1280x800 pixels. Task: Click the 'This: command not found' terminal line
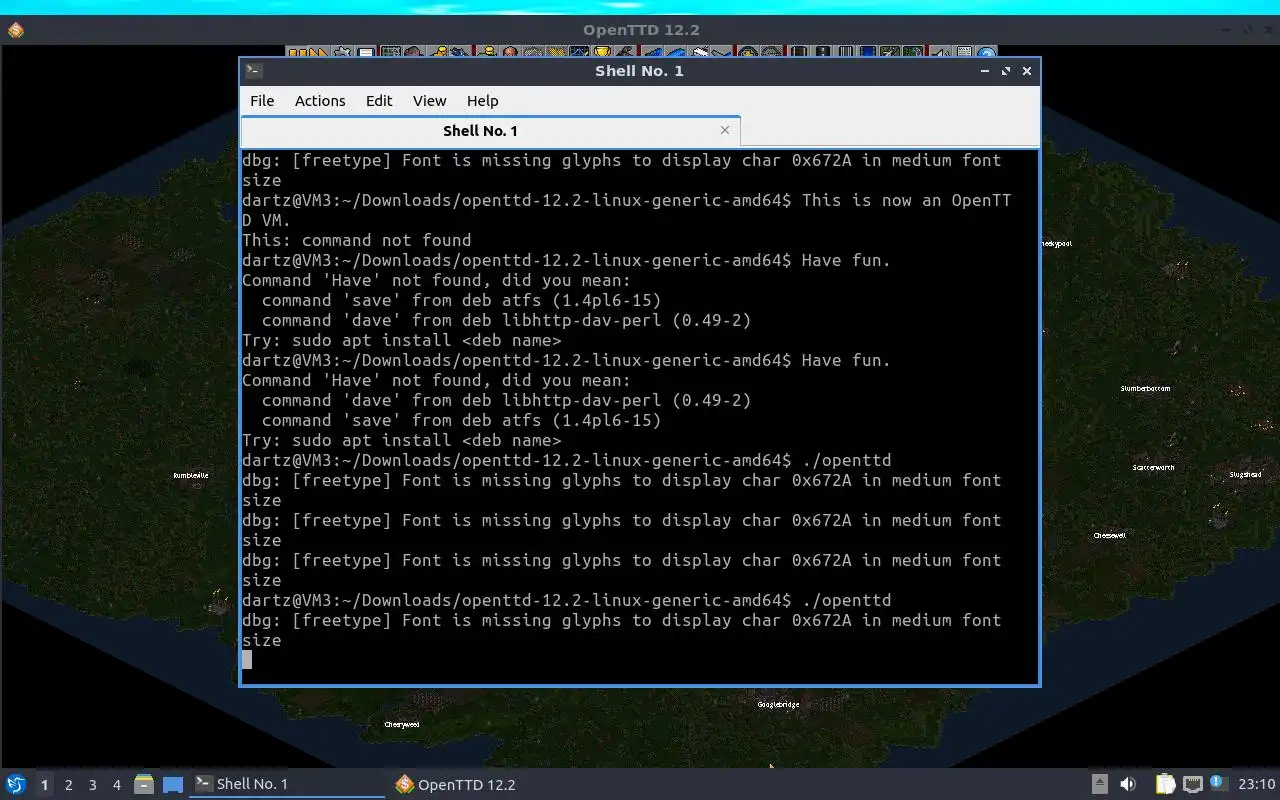[x=356, y=240]
